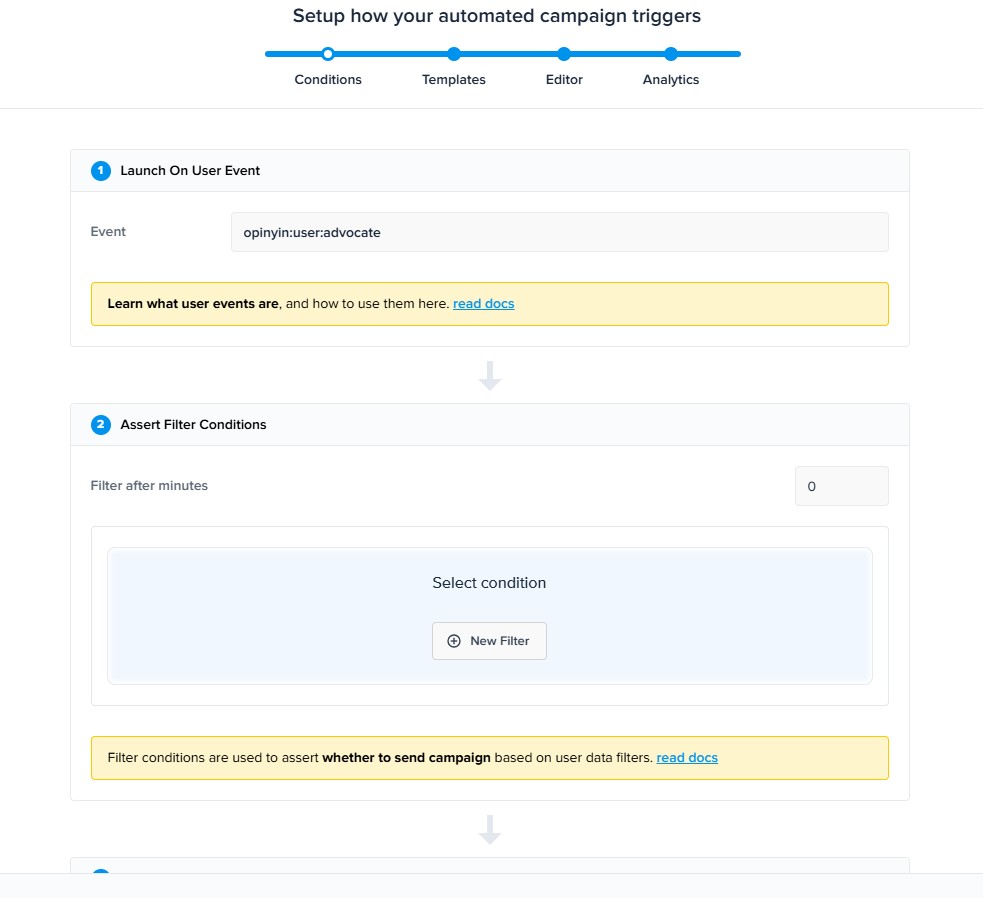Click the down arrow below Assert Filter Conditions

coord(490,830)
